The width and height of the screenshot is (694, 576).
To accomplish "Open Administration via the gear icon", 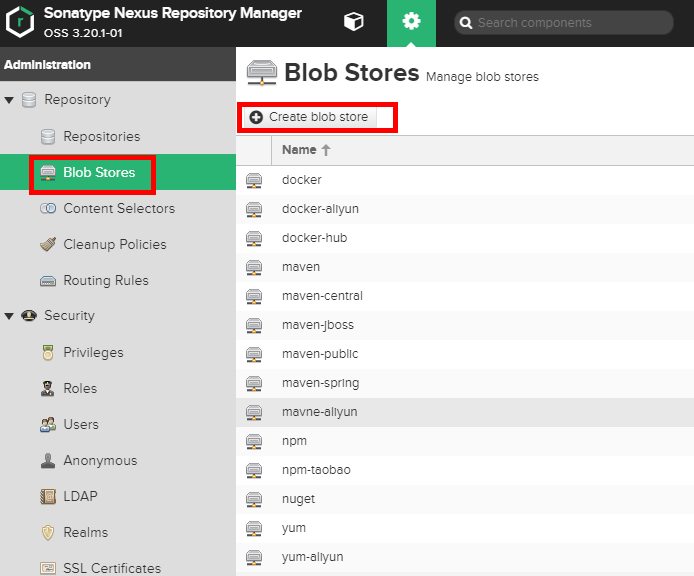I will click(411, 21).
